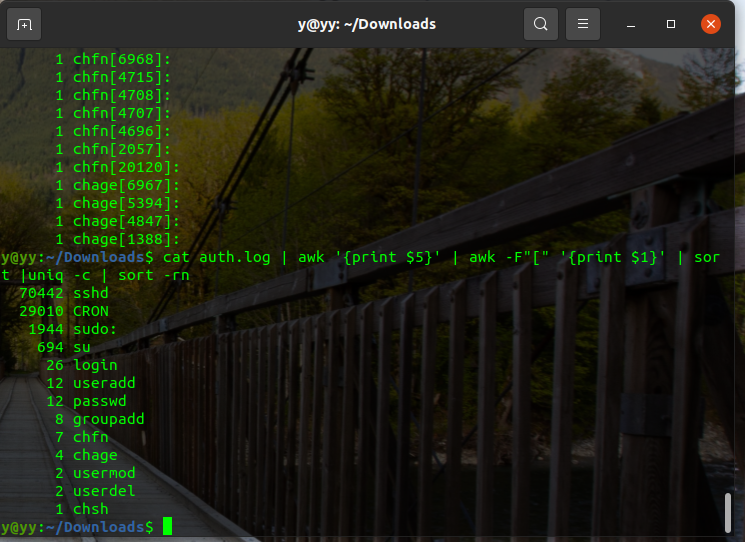Open the hamburger menu
745x542 pixels.
click(x=583, y=24)
